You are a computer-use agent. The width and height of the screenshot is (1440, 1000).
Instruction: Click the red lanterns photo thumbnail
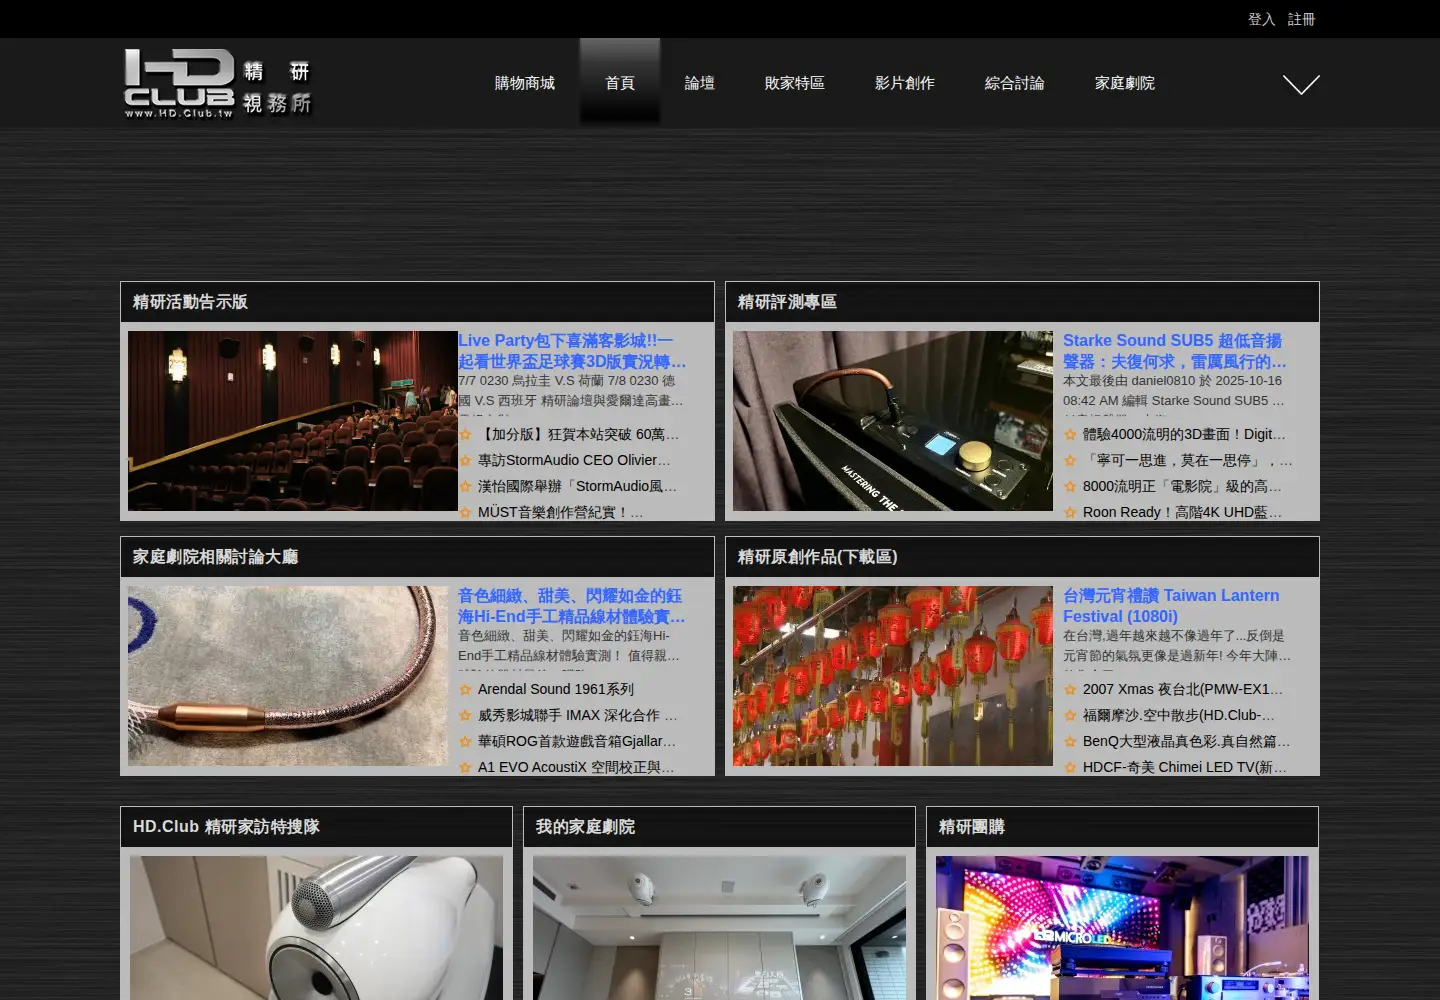[x=893, y=676]
